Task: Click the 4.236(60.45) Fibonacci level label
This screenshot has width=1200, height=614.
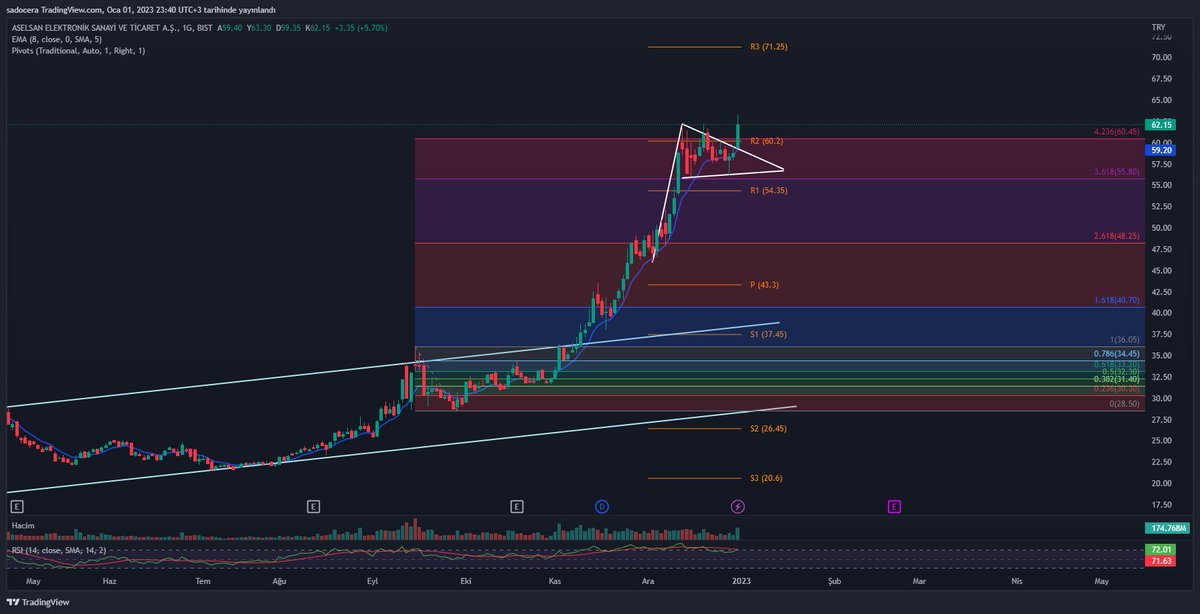Action: coord(1116,132)
